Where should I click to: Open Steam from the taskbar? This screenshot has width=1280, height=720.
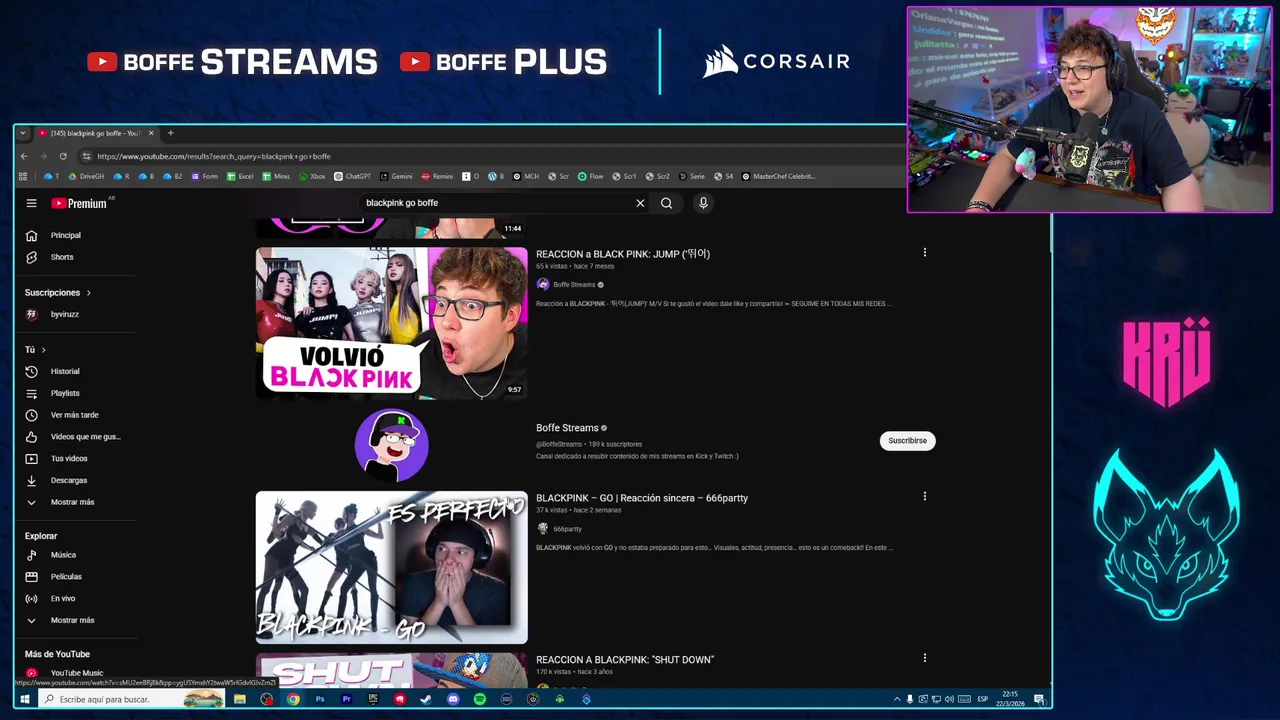click(426, 699)
